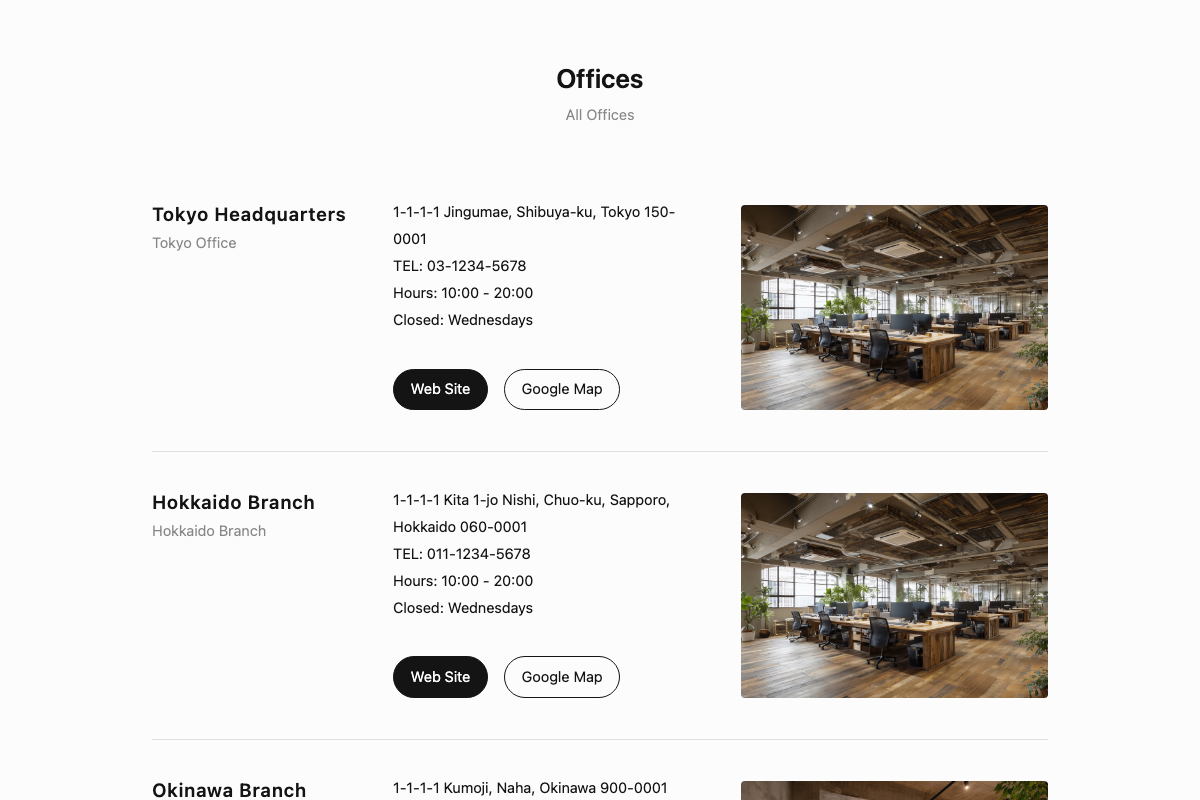Open Google Map for Tokyo Headquarters
This screenshot has width=1200, height=800.
click(561, 389)
